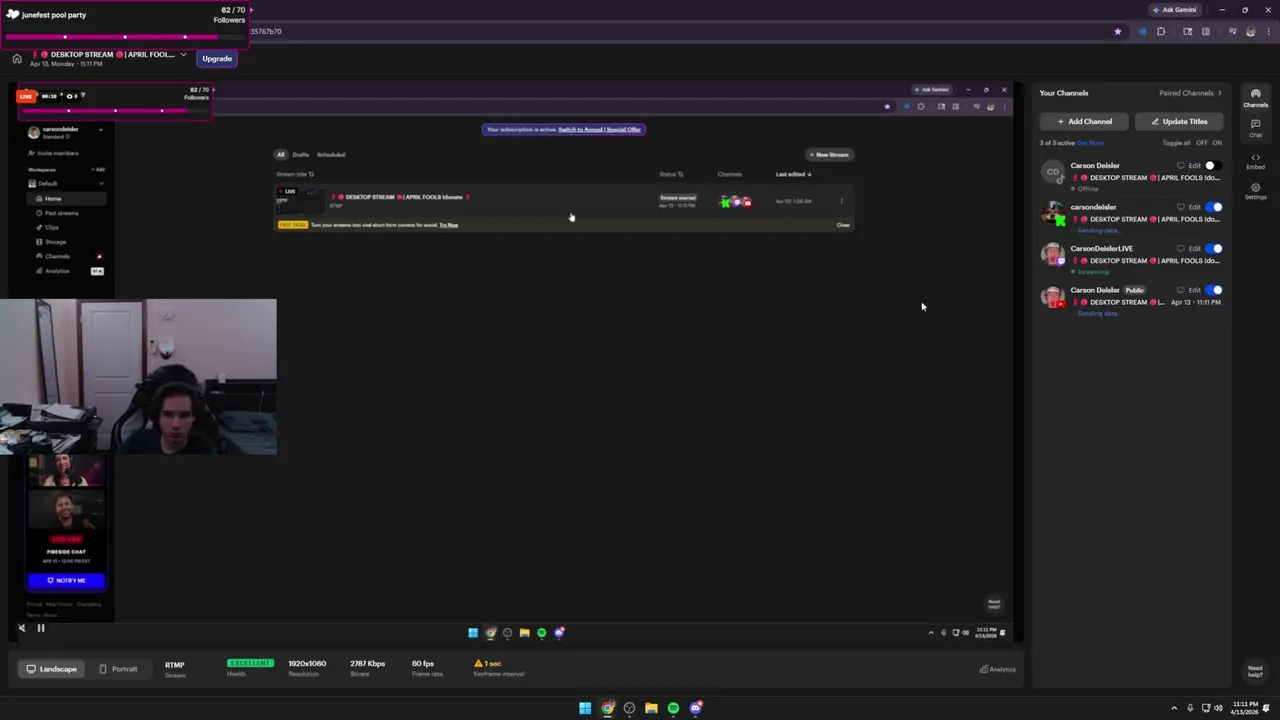Edit the CarsonDeislerLIVE channel

pyautogui.click(x=1194, y=249)
